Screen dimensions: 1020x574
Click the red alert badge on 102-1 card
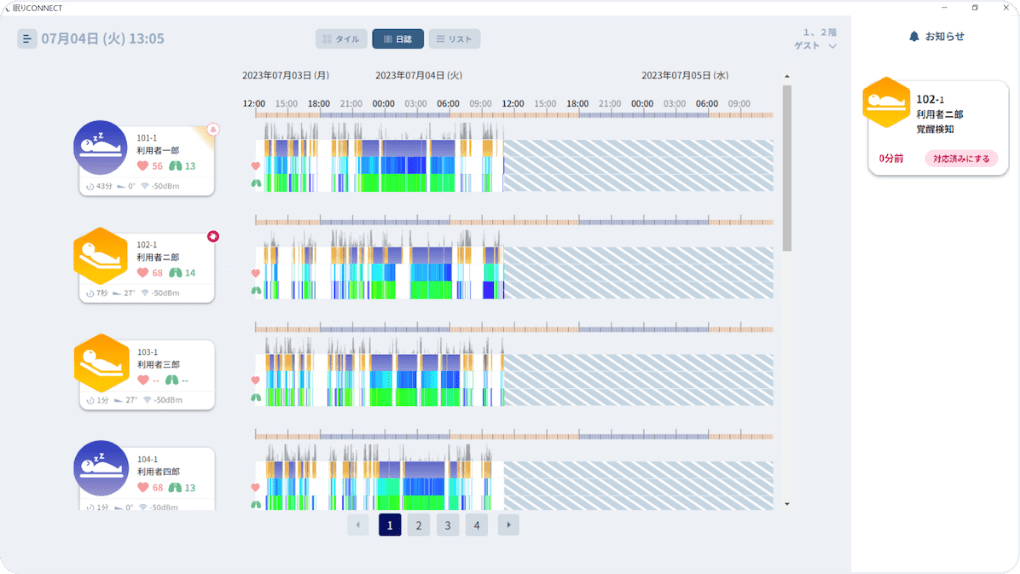tap(213, 237)
